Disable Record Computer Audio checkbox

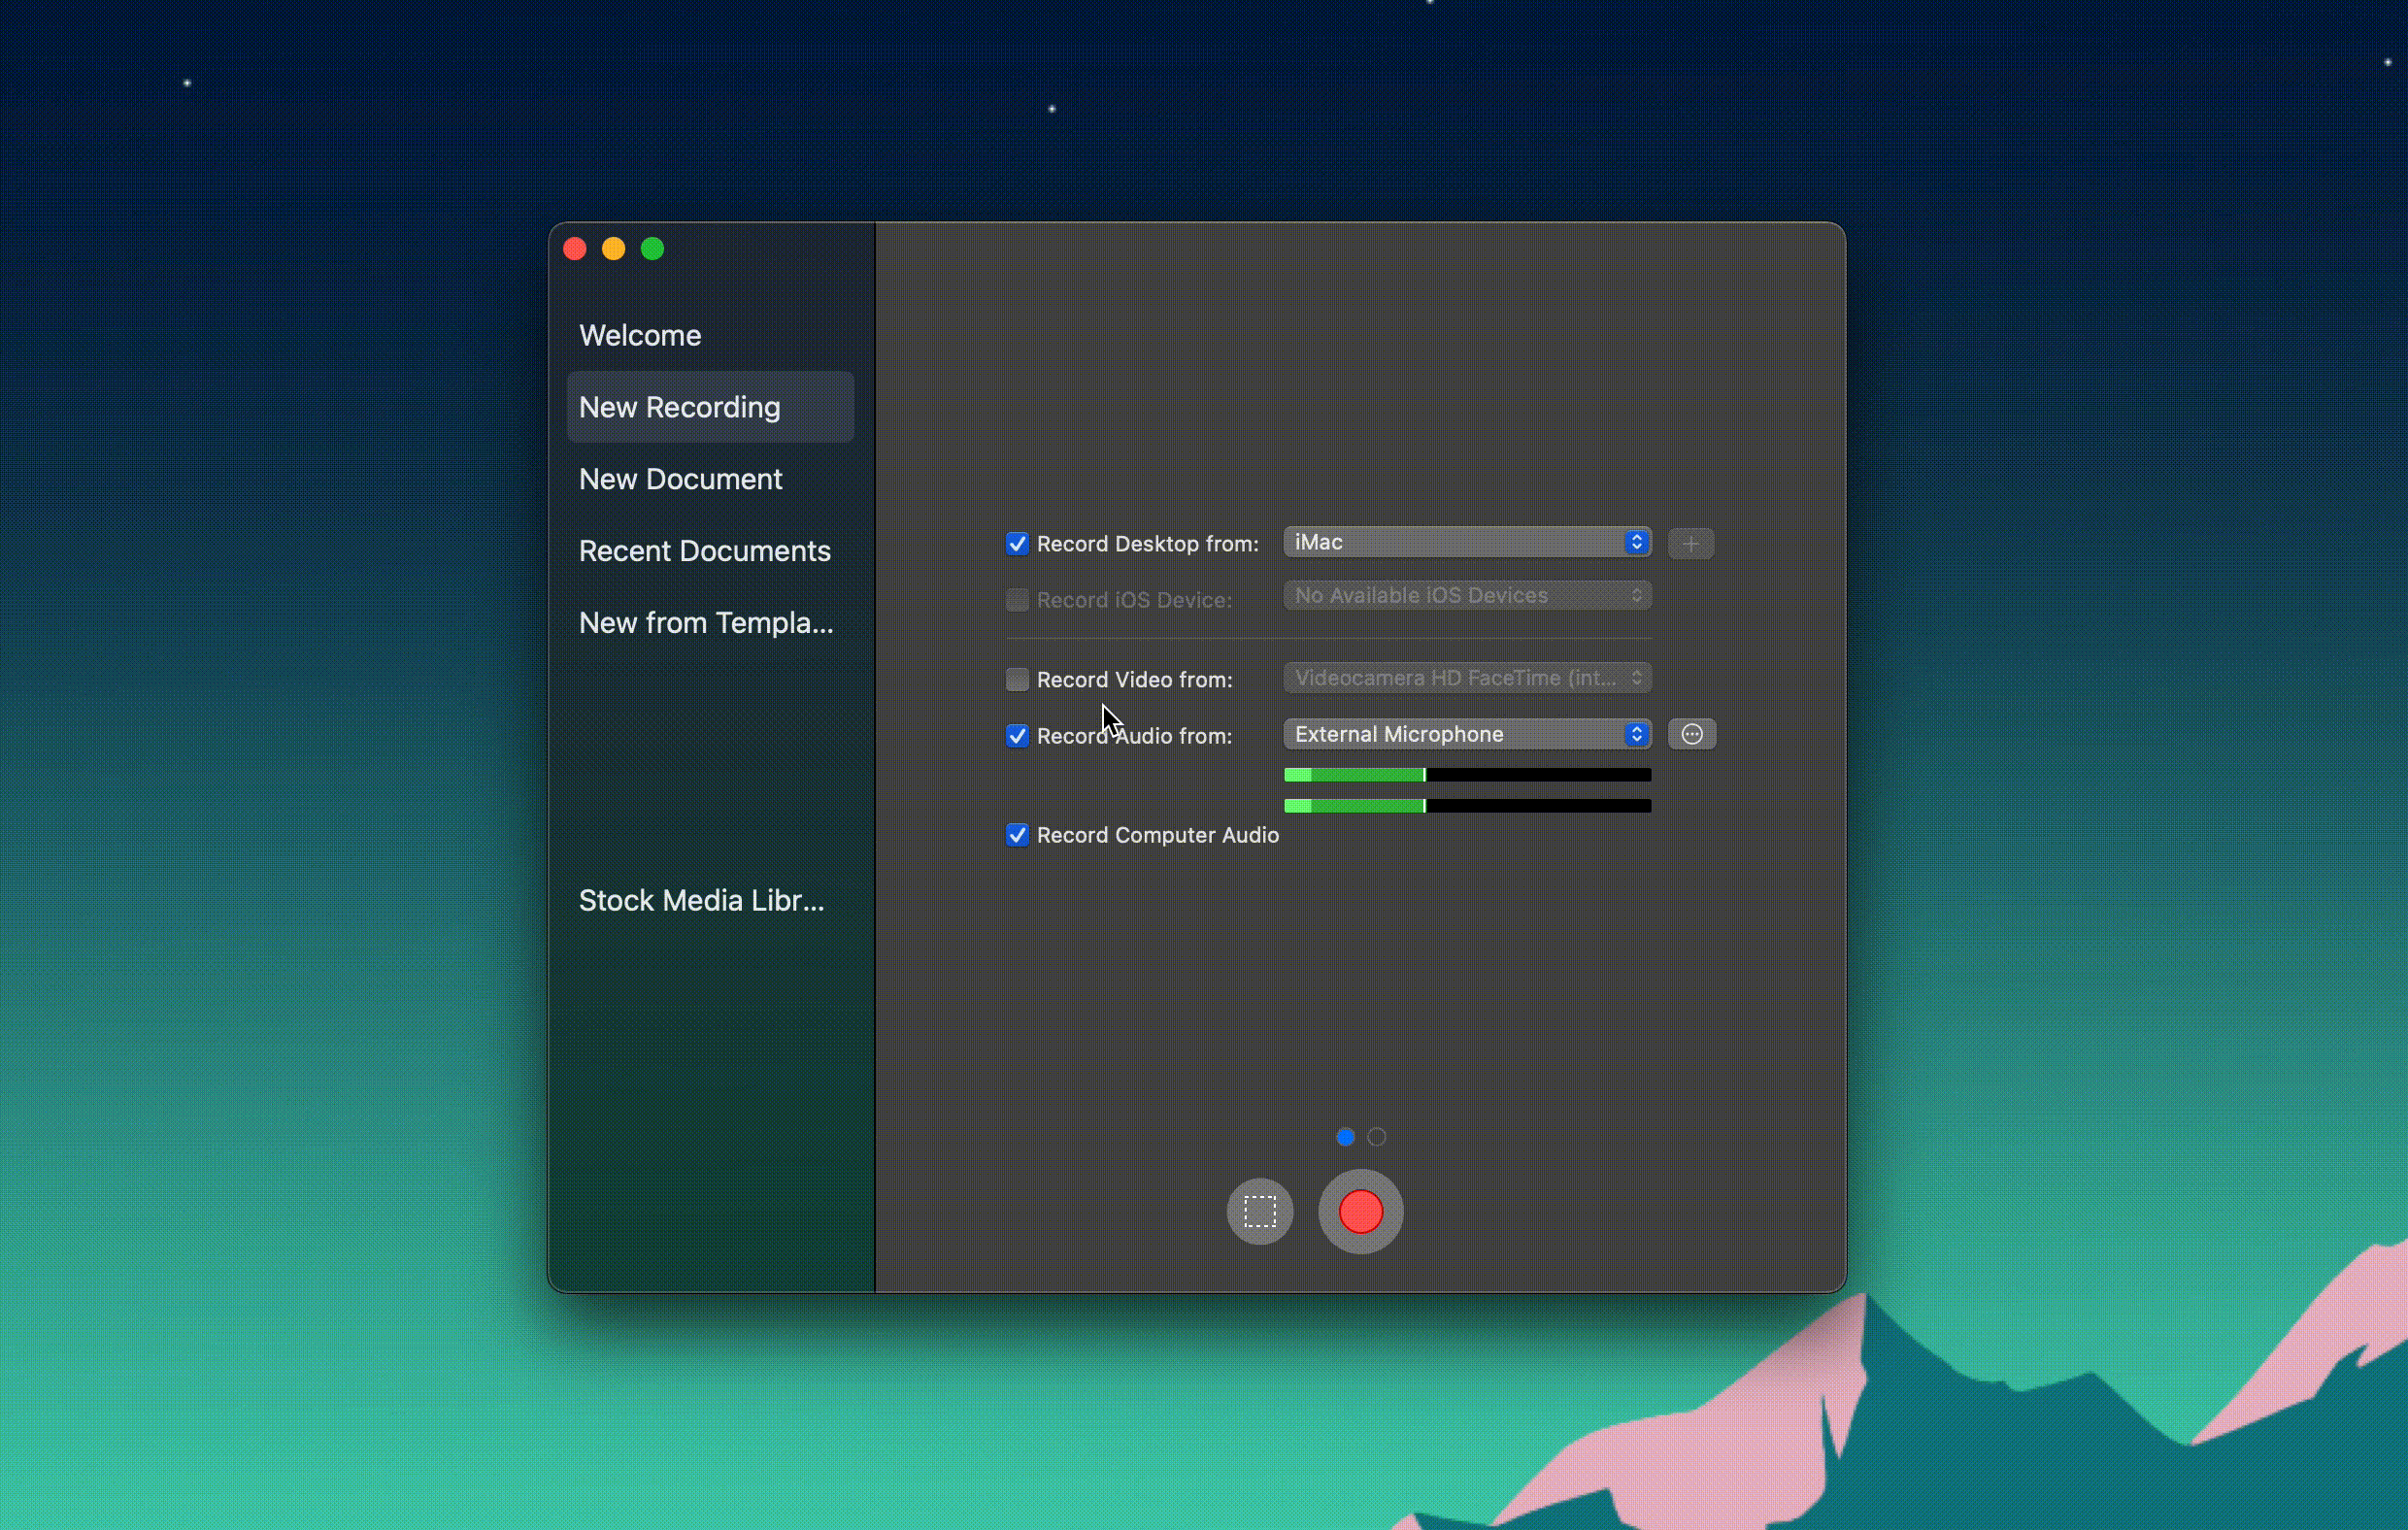point(1016,835)
